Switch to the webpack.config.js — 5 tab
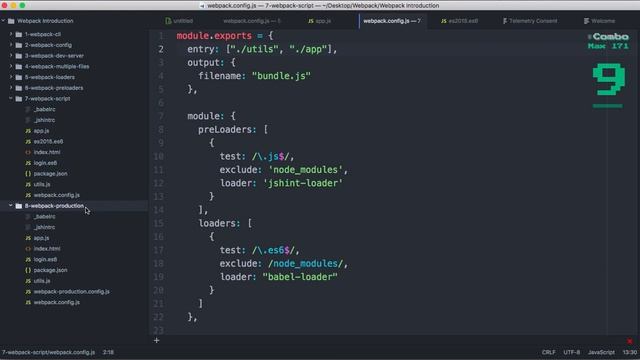The height and width of the screenshot is (360, 640). tap(252, 21)
